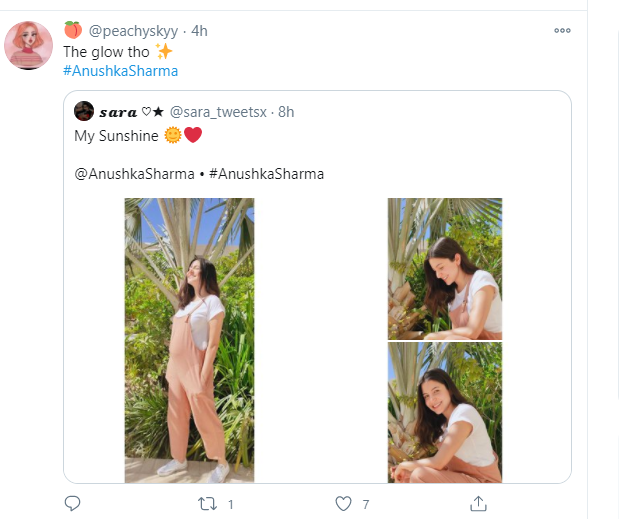Screen dimensions: 619x519
Task: Click the retweet count of 1
Action: (232, 504)
